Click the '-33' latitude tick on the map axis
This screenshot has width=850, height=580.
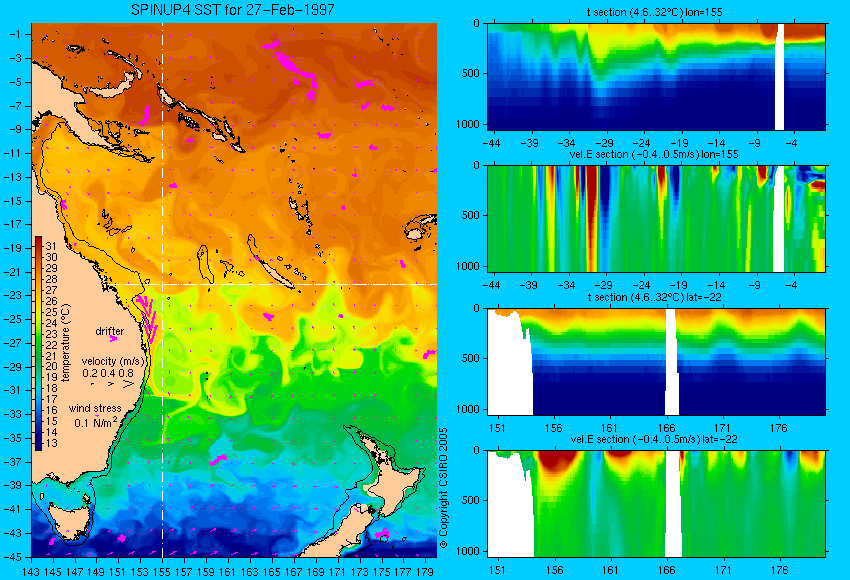(x=12, y=414)
